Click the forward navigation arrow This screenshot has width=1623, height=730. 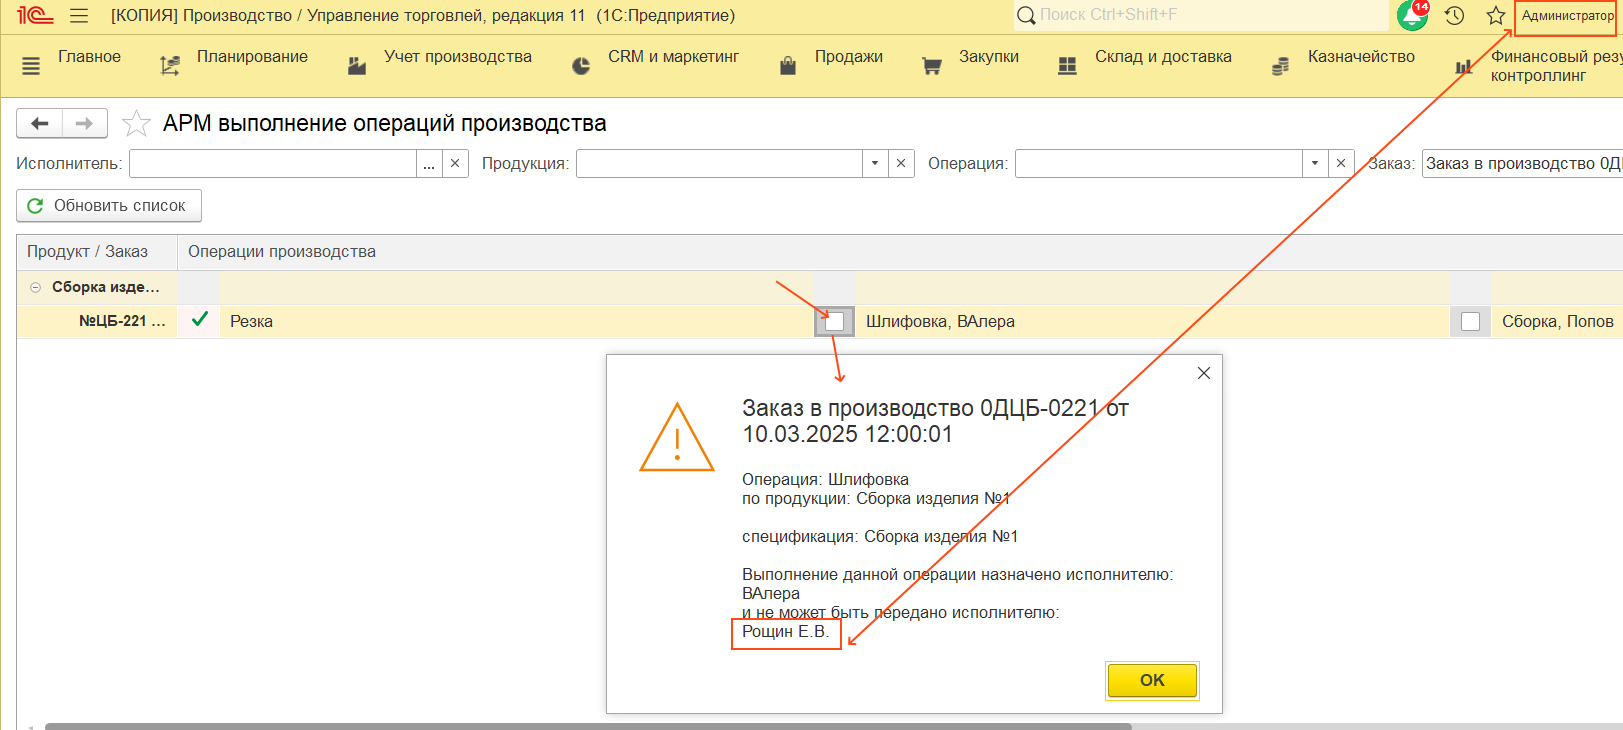(x=85, y=124)
